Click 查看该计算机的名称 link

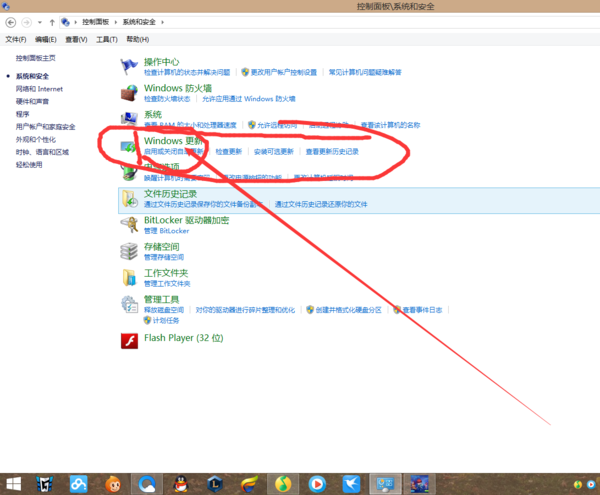(390, 125)
